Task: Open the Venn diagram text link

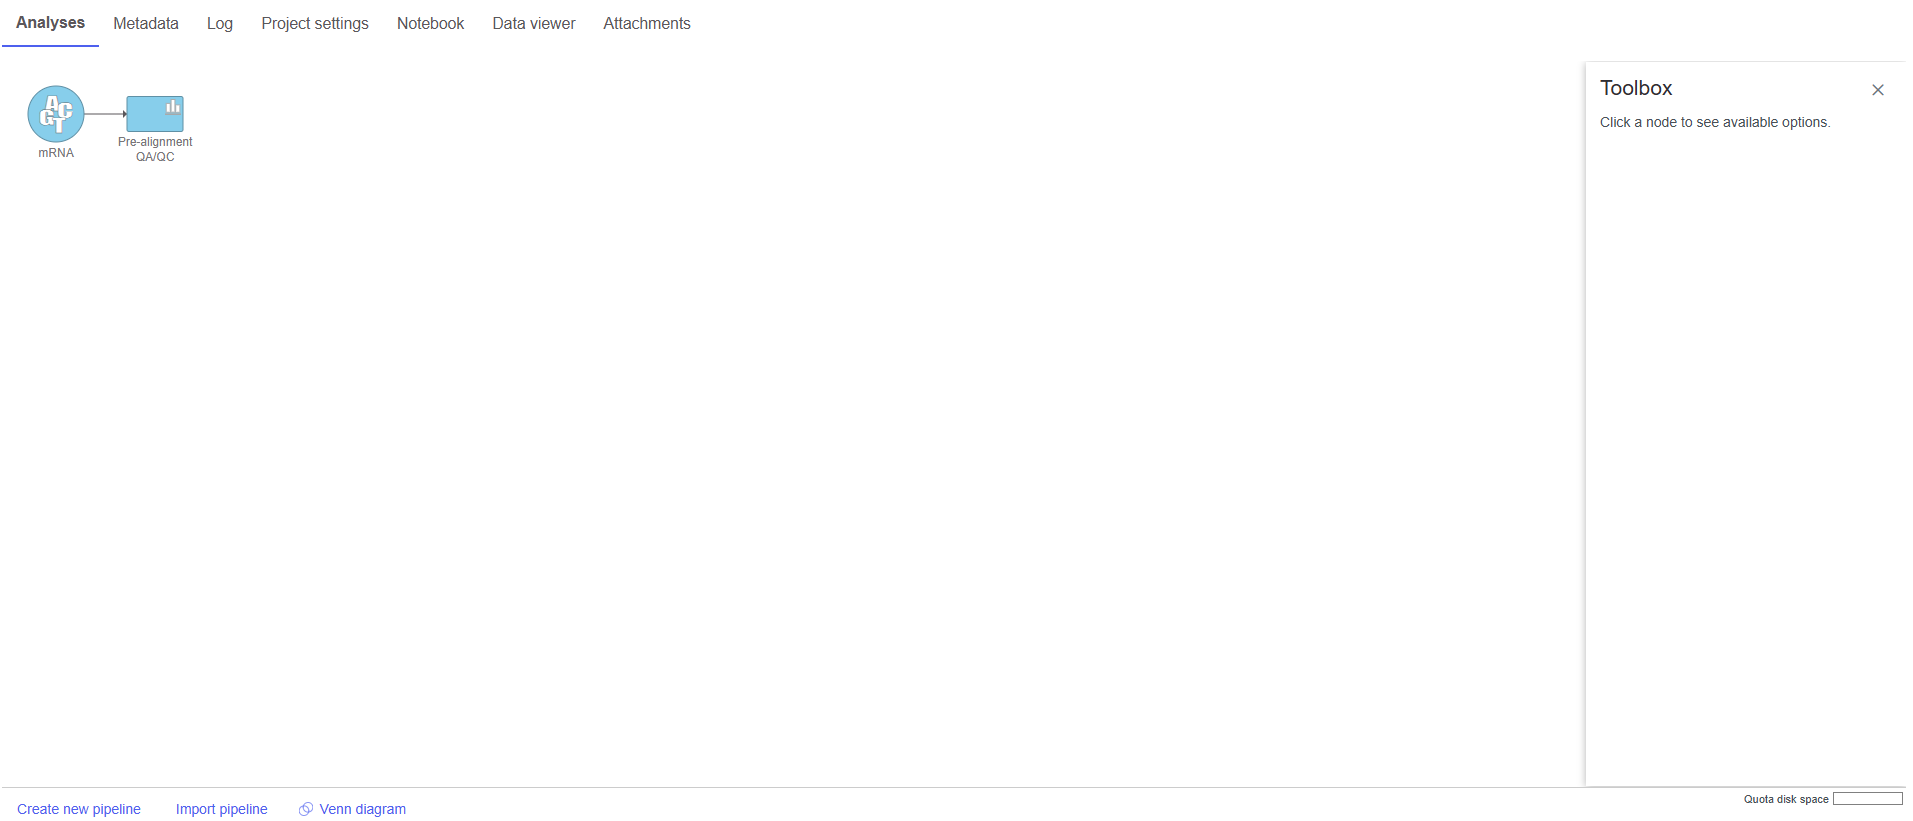Action: coord(363,809)
